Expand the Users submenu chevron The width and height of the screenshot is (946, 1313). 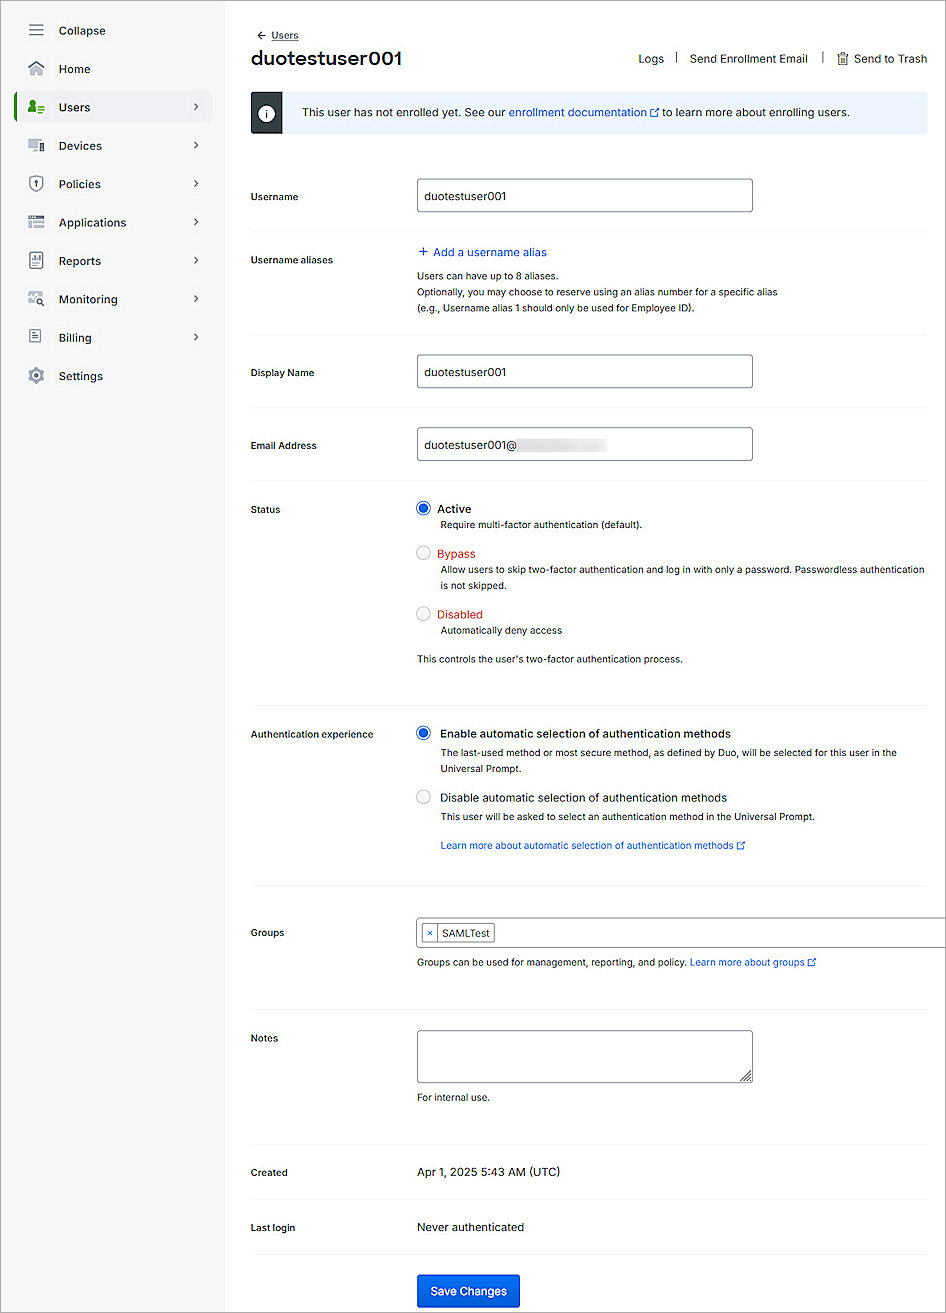pyautogui.click(x=196, y=107)
